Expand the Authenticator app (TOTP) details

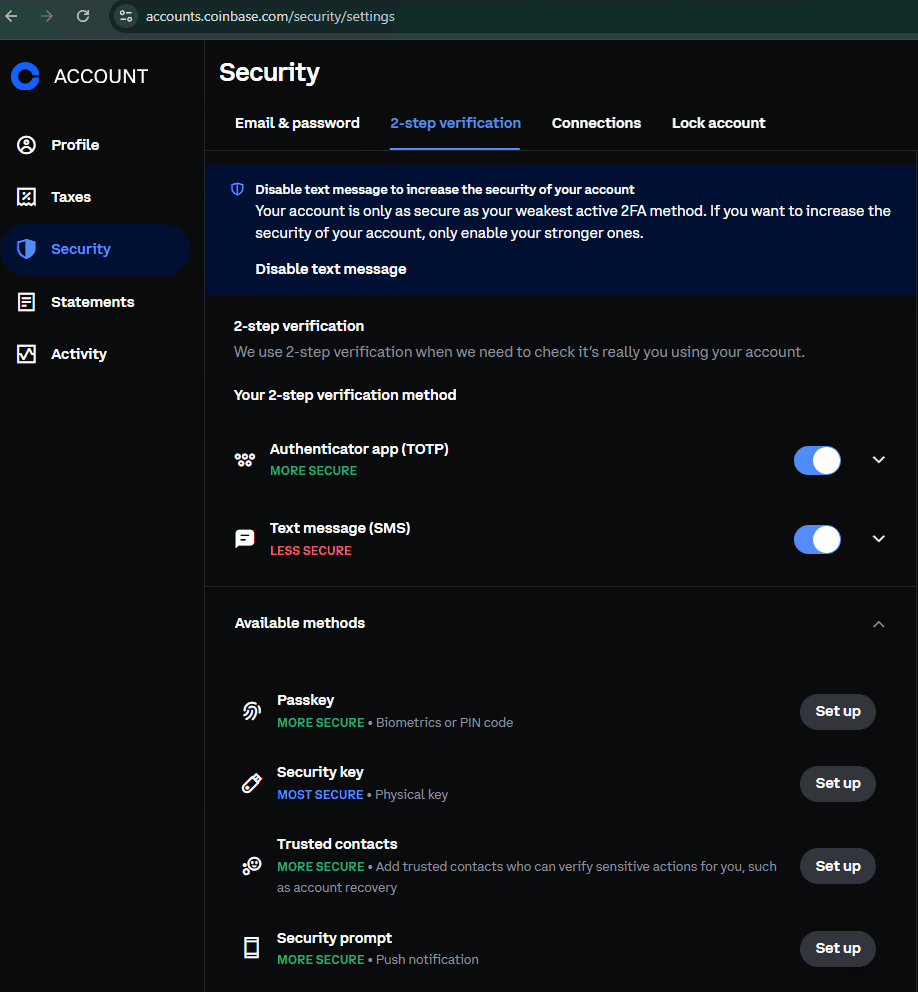click(x=878, y=460)
